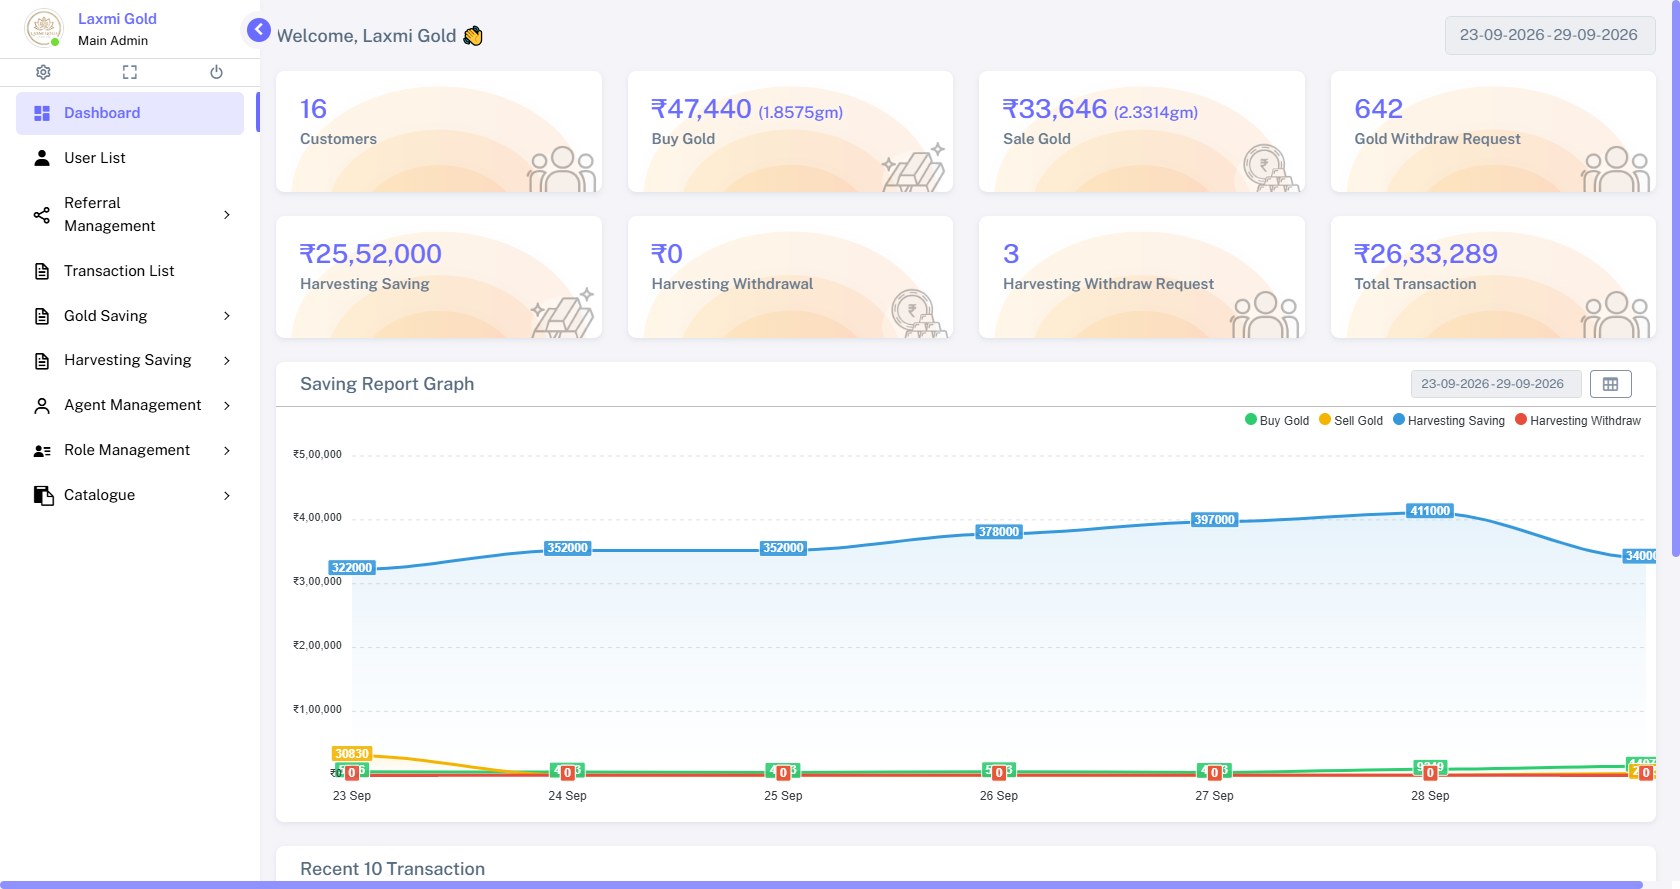The image size is (1680, 889).
Task: Collapse sidebar with the blue arrow button
Action: click(259, 30)
